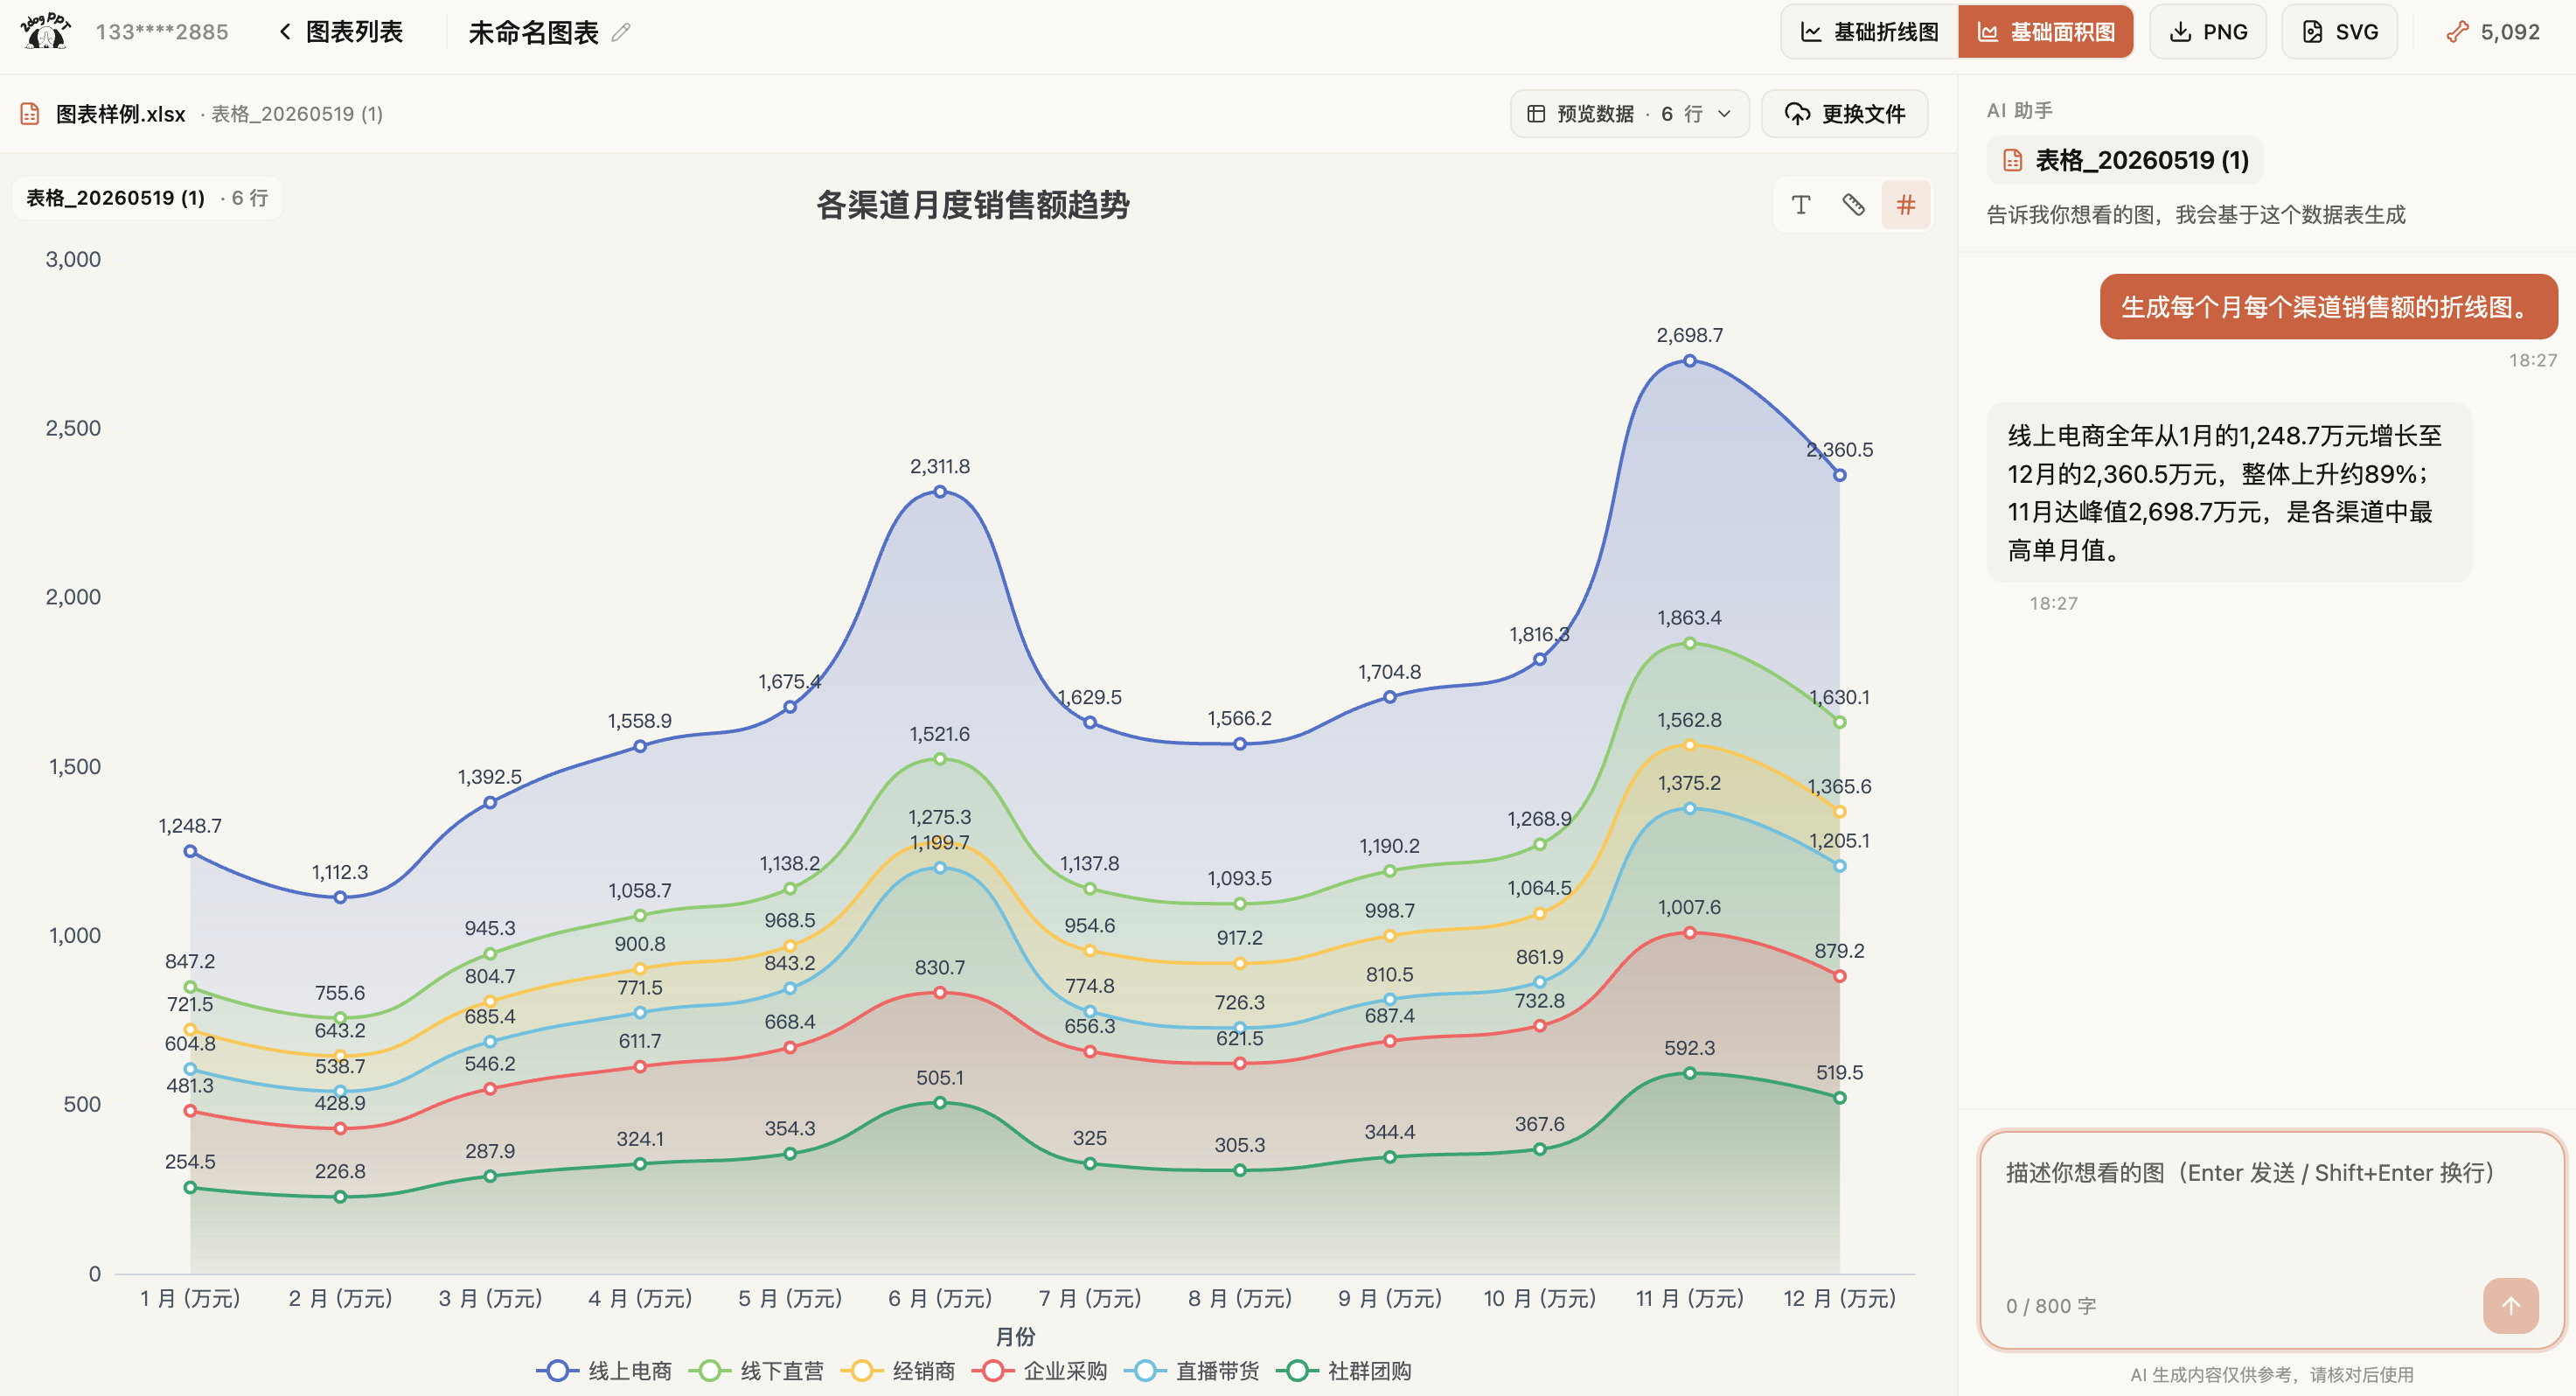Image resolution: width=2576 pixels, height=1396 pixels.
Task: Click 更换文件 to upload a new file
Action: (x=1844, y=114)
